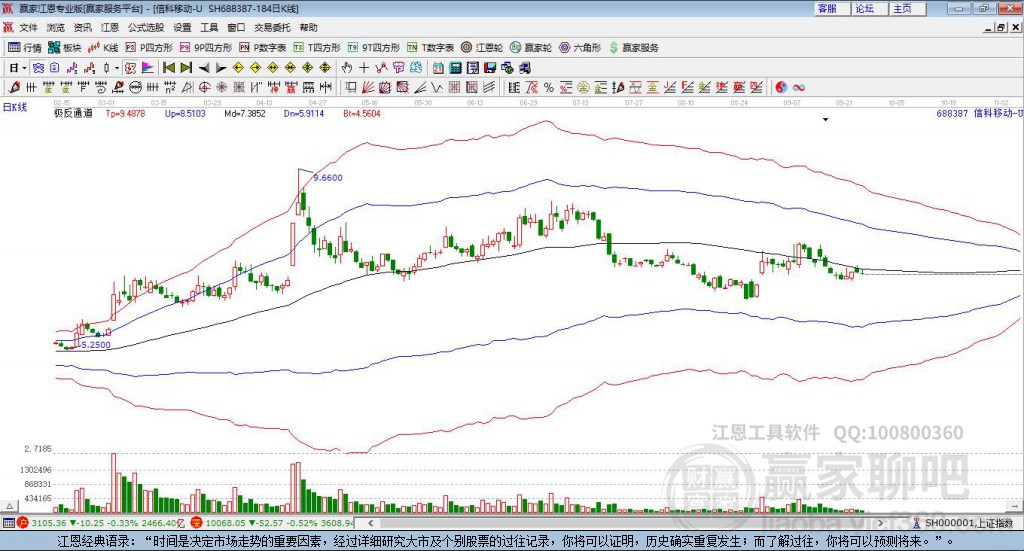Click the 论坛 forum button
Screen dimensions: 1024x551
click(869, 8)
